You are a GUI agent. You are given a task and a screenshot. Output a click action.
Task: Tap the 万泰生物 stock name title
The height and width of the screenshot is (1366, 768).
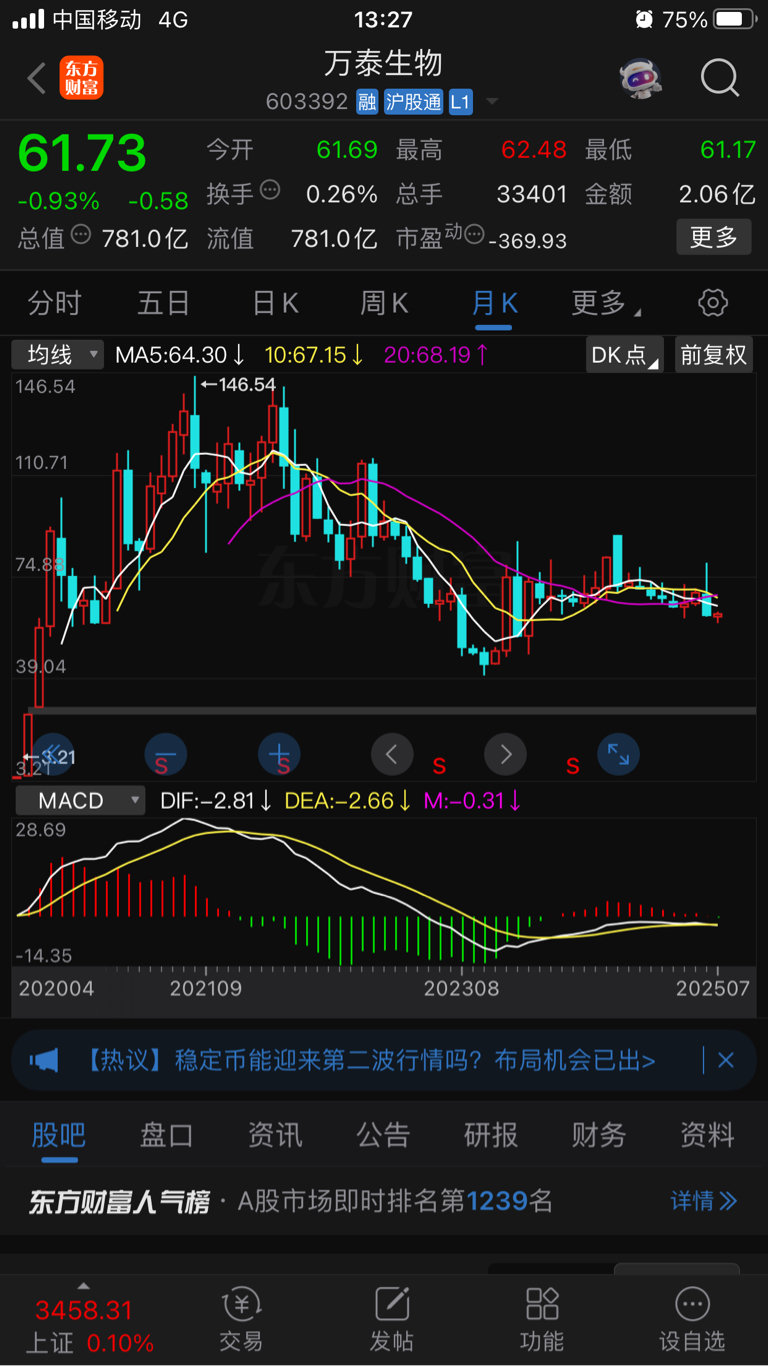click(383, 64)
